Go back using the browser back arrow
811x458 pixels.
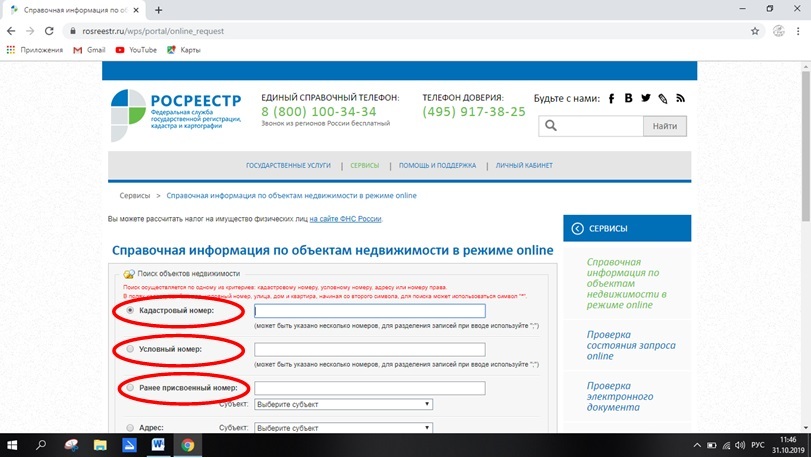(x=11, y=31)
